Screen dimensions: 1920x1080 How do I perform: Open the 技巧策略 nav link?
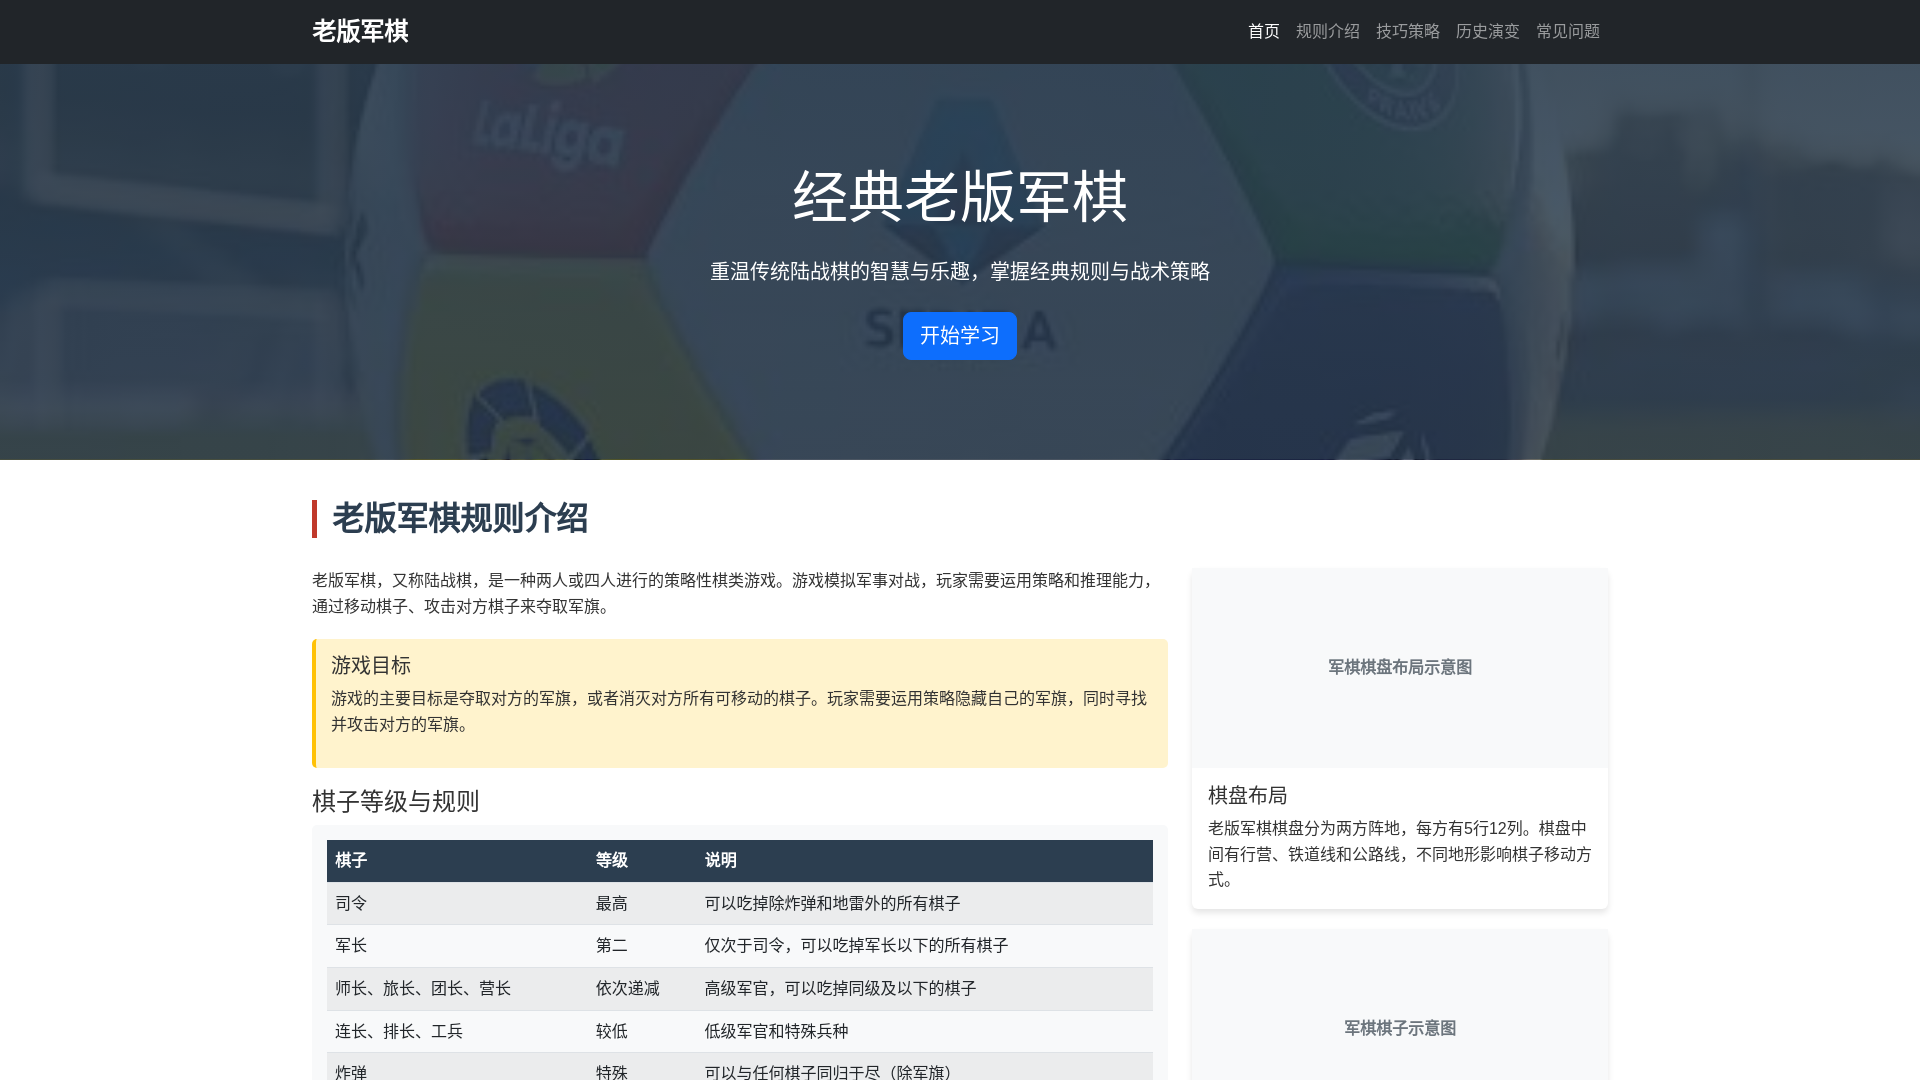[x=1408, y=31]
